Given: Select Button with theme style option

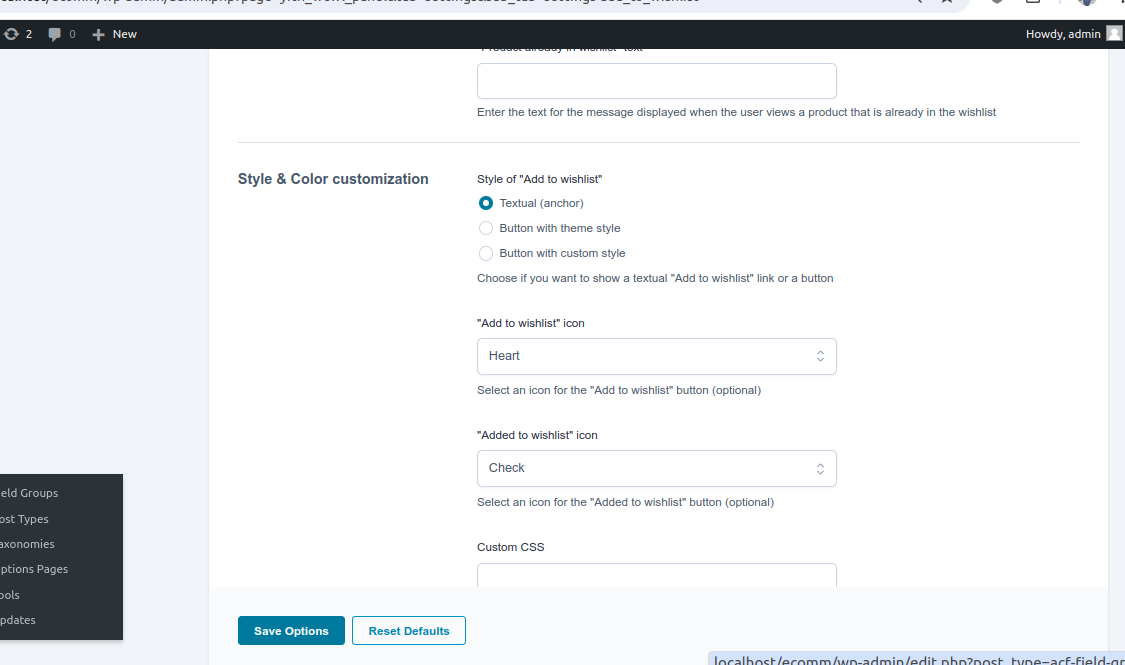Looking at the screenshot, I should (x=486, y=228).
